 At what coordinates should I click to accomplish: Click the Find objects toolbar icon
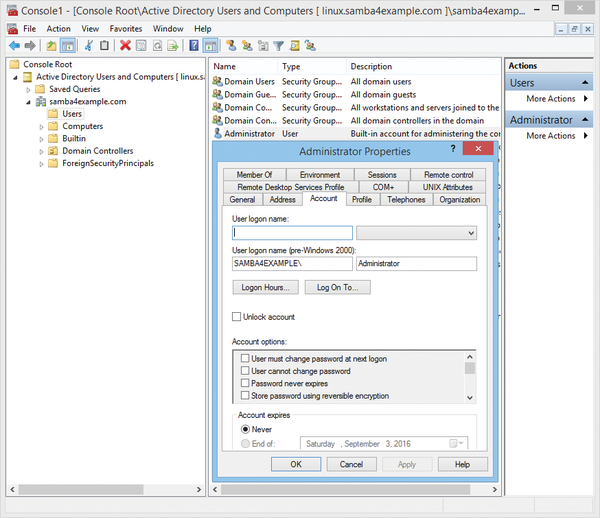pyautogui.click(x=294, y=46)
